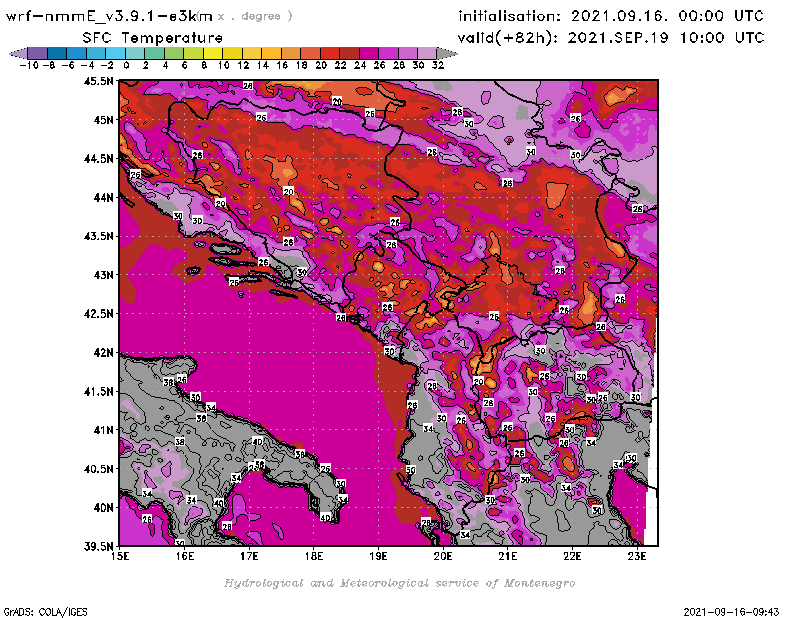
Task: Click the 16E longitude axis label
Action: pyautogui.click(x=184, y=556)
